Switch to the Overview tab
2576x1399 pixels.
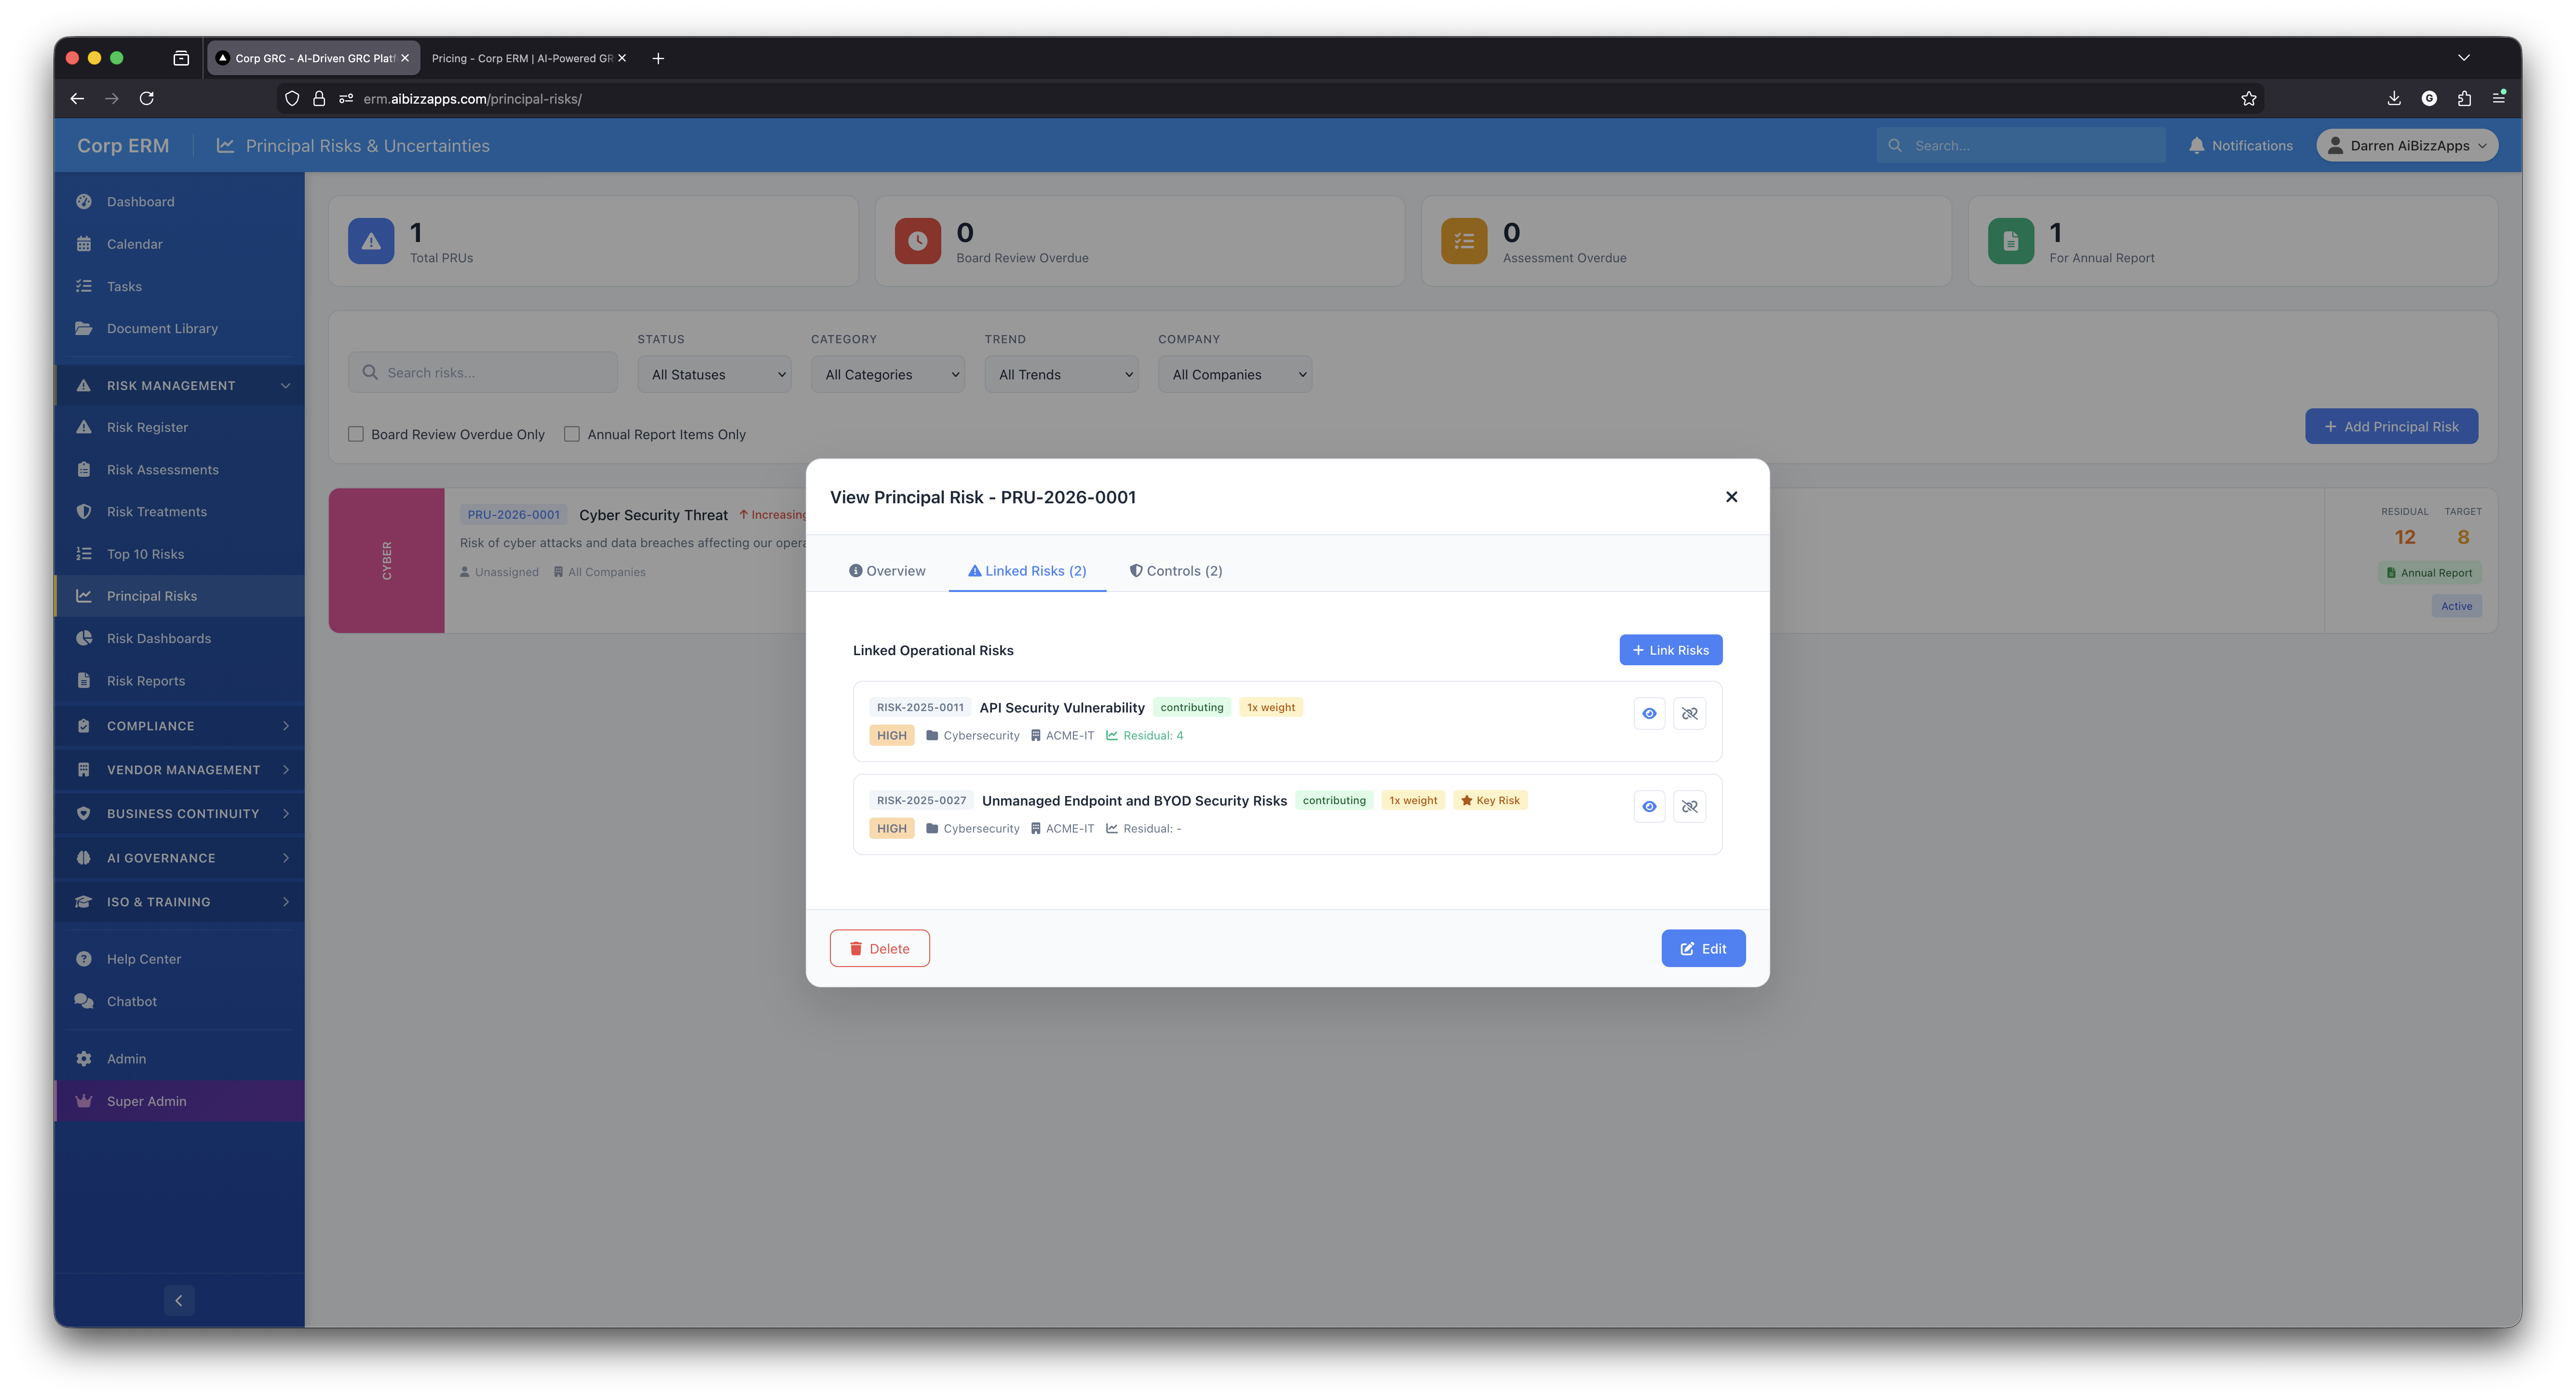[887, 571]
